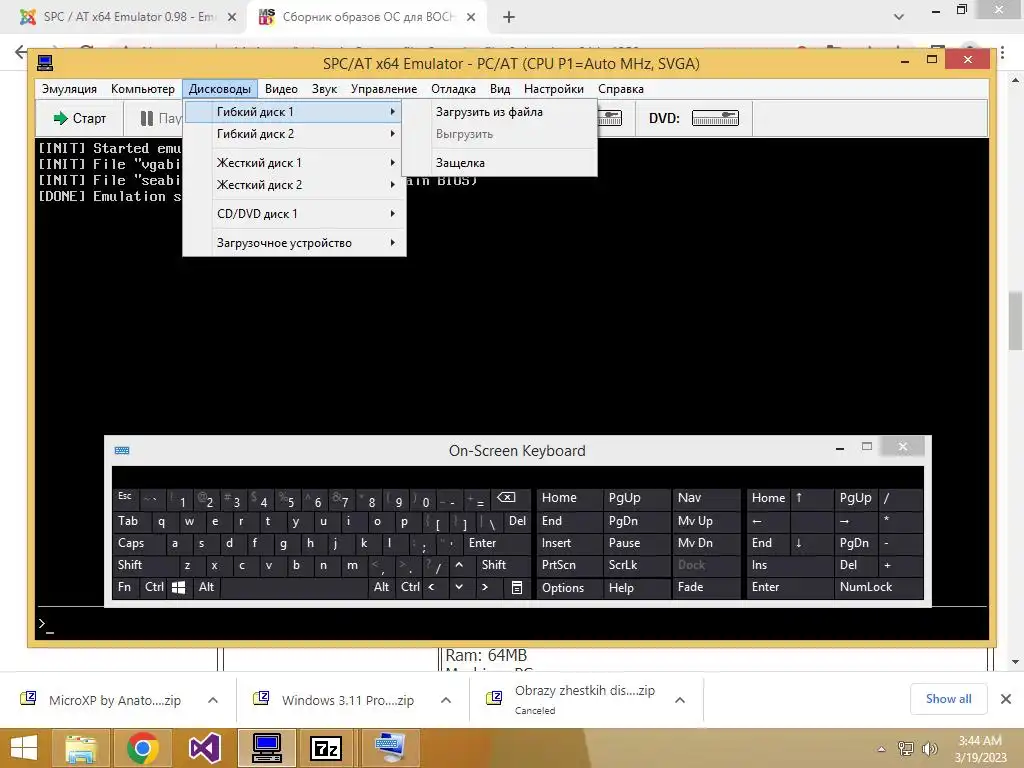Screen dimensions: 1024x768
Task: Switch to SPC / AT x64 Emulator browser tab
Action: [129, 17]
